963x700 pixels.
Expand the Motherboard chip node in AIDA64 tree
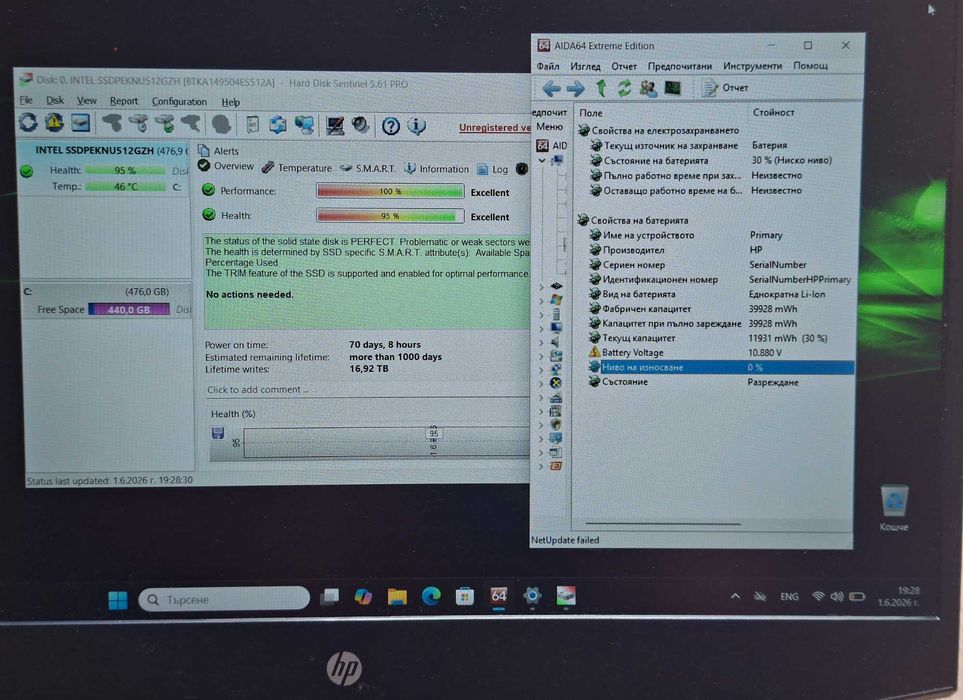pyautogui.click(x=541, y=286)
